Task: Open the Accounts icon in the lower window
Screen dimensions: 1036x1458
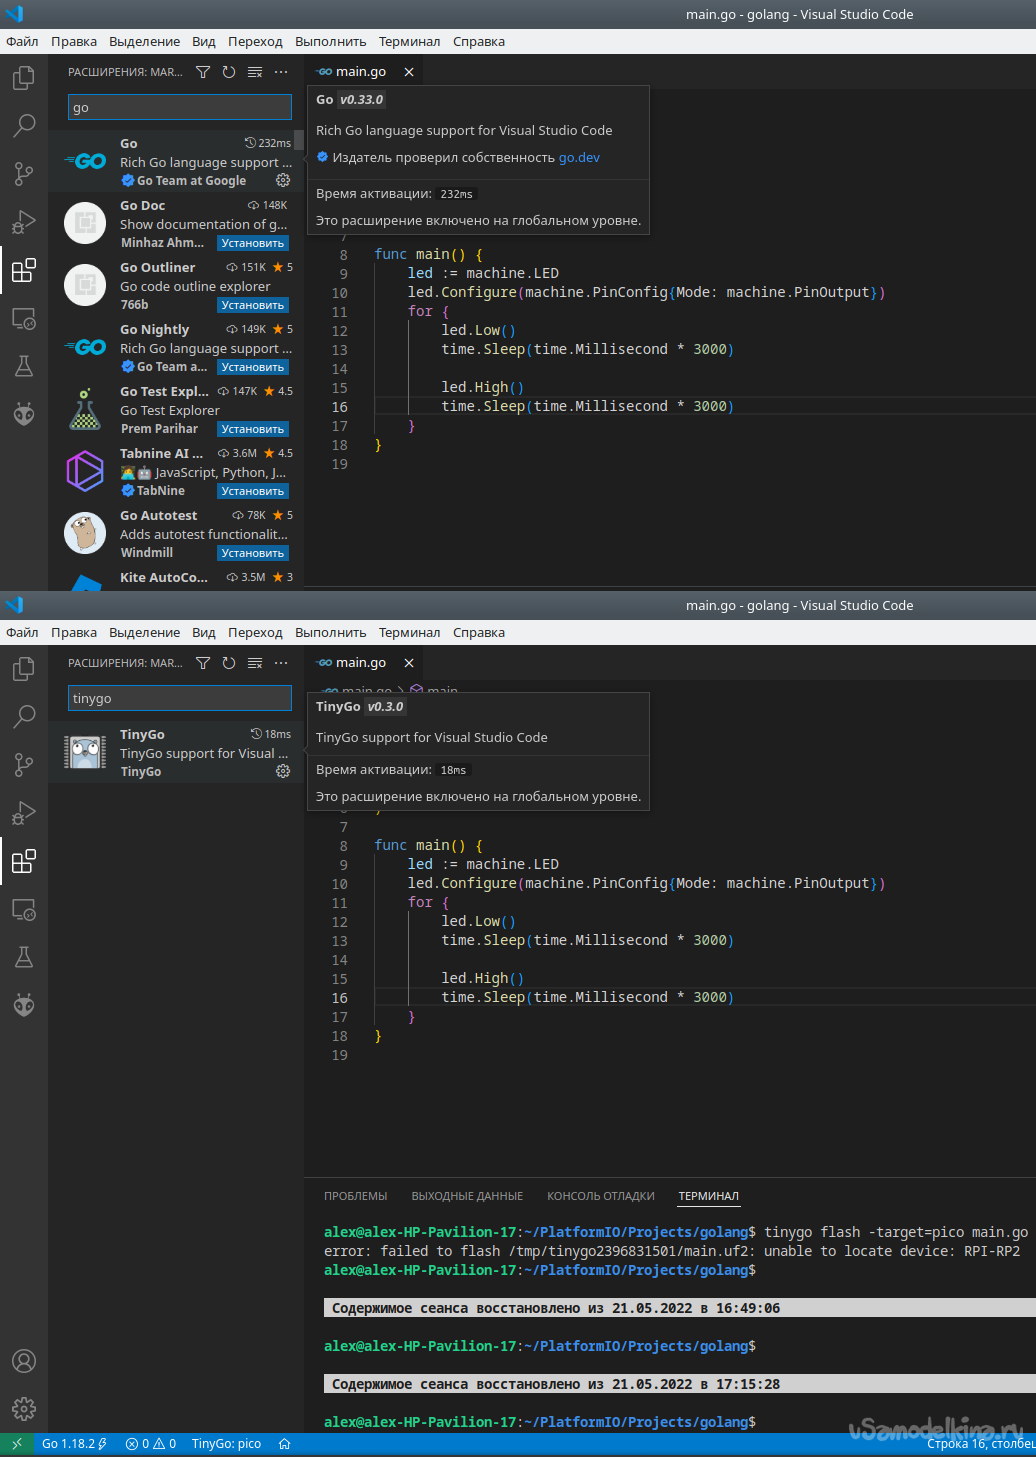Action: click(x=24, y=1361)
